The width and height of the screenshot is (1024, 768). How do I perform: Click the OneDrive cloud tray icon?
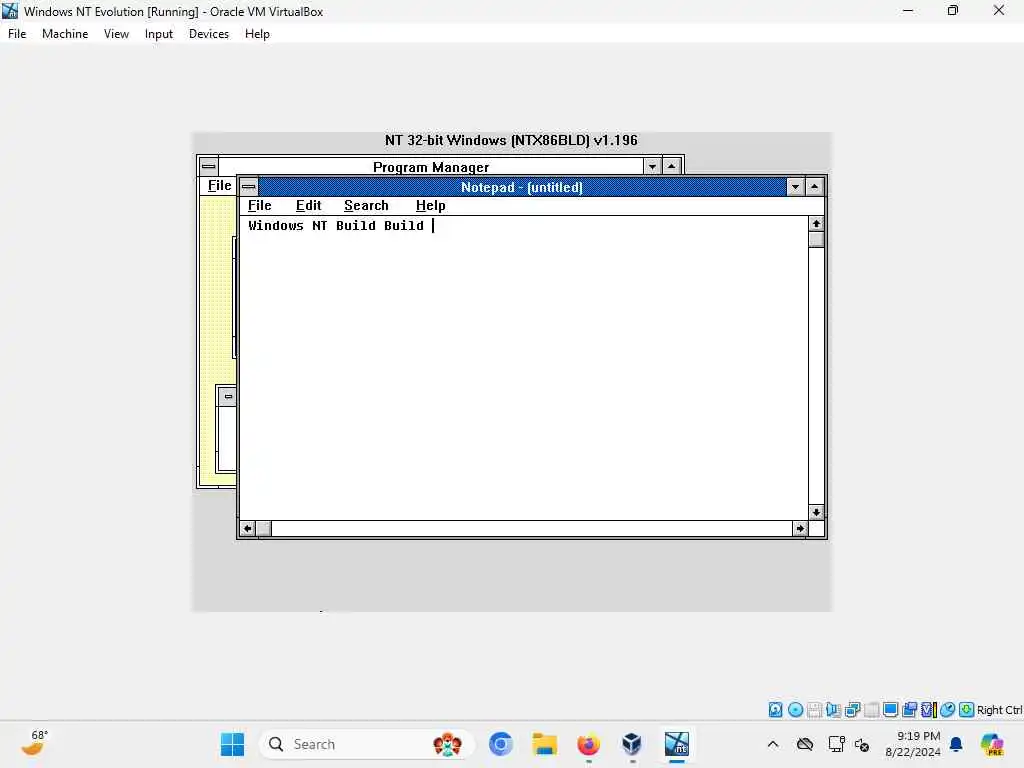point(805,744)
